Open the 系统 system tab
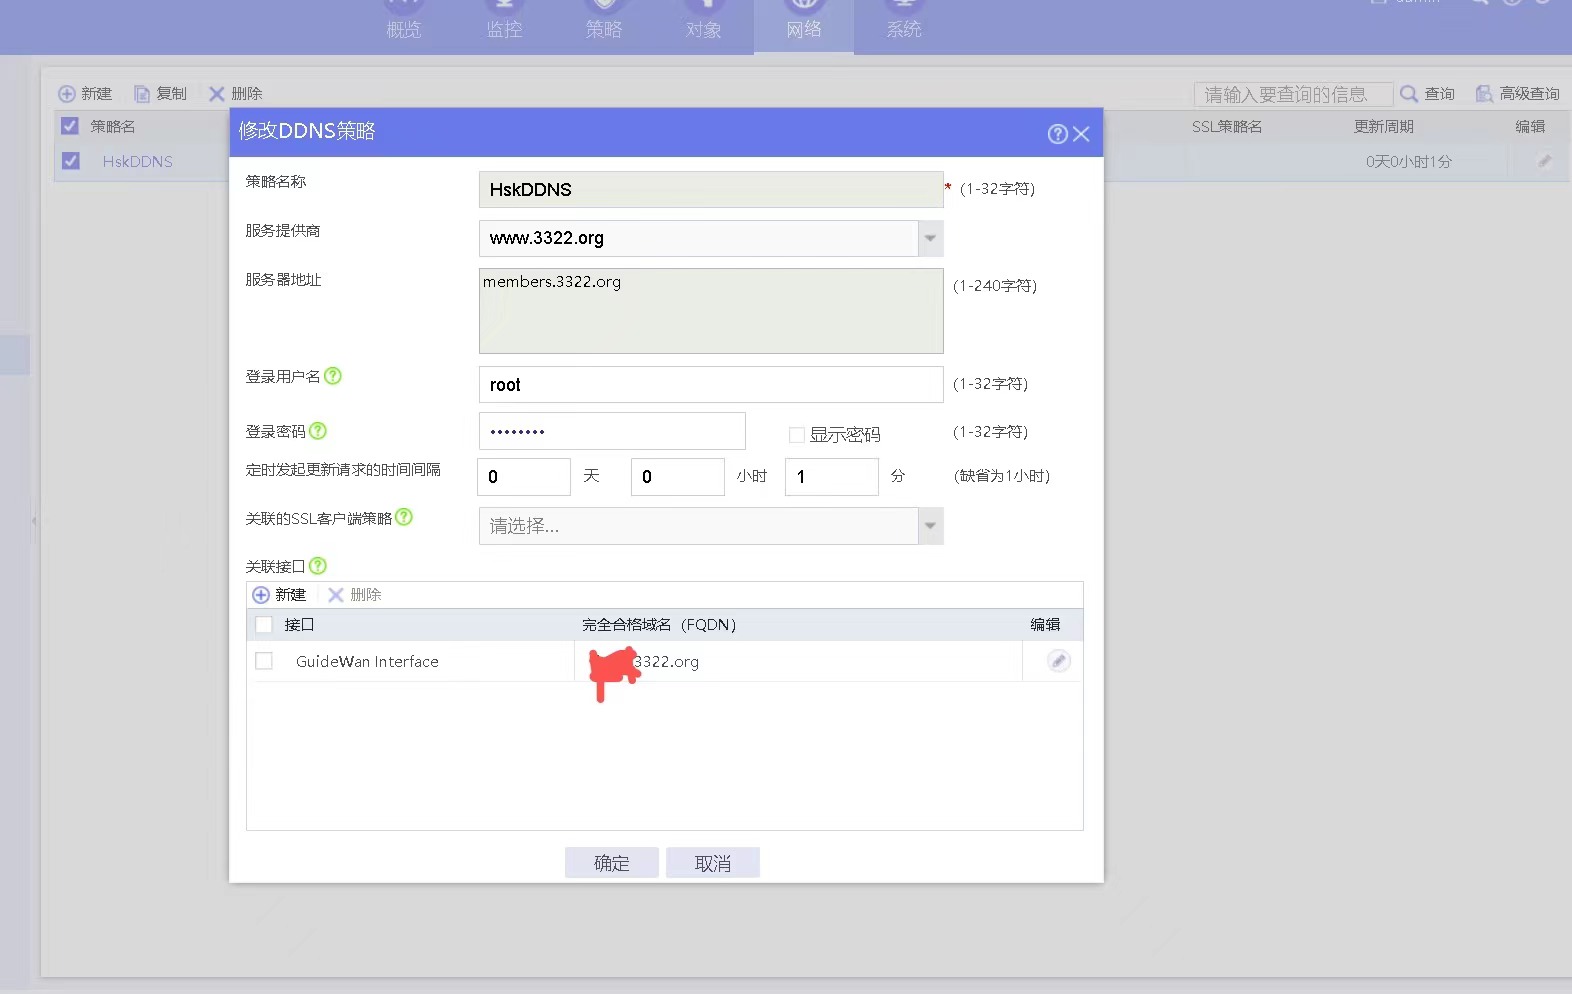 tap(904, 27)
